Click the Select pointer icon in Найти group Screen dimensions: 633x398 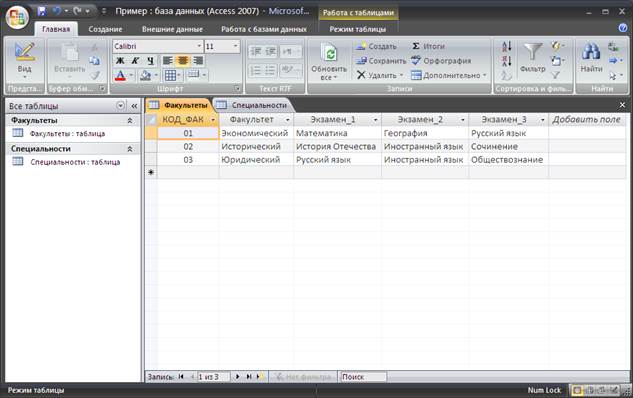click(x=615, y=75)
